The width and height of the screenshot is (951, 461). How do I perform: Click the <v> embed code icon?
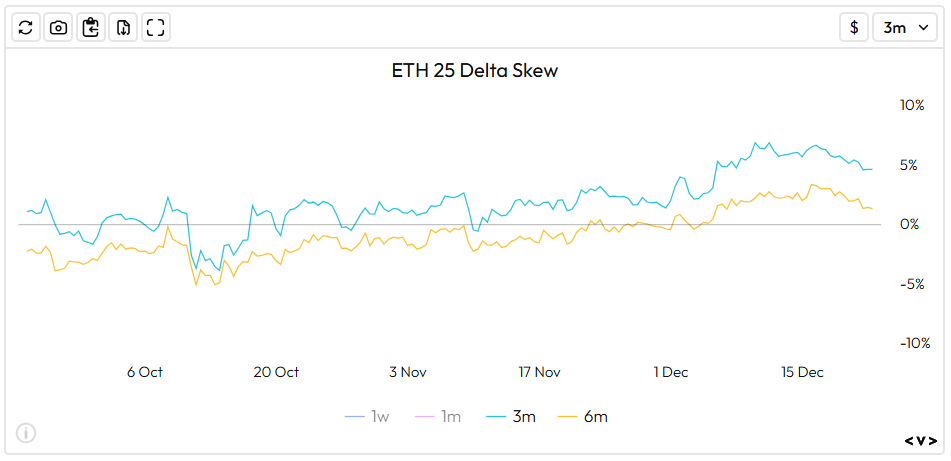921,441
